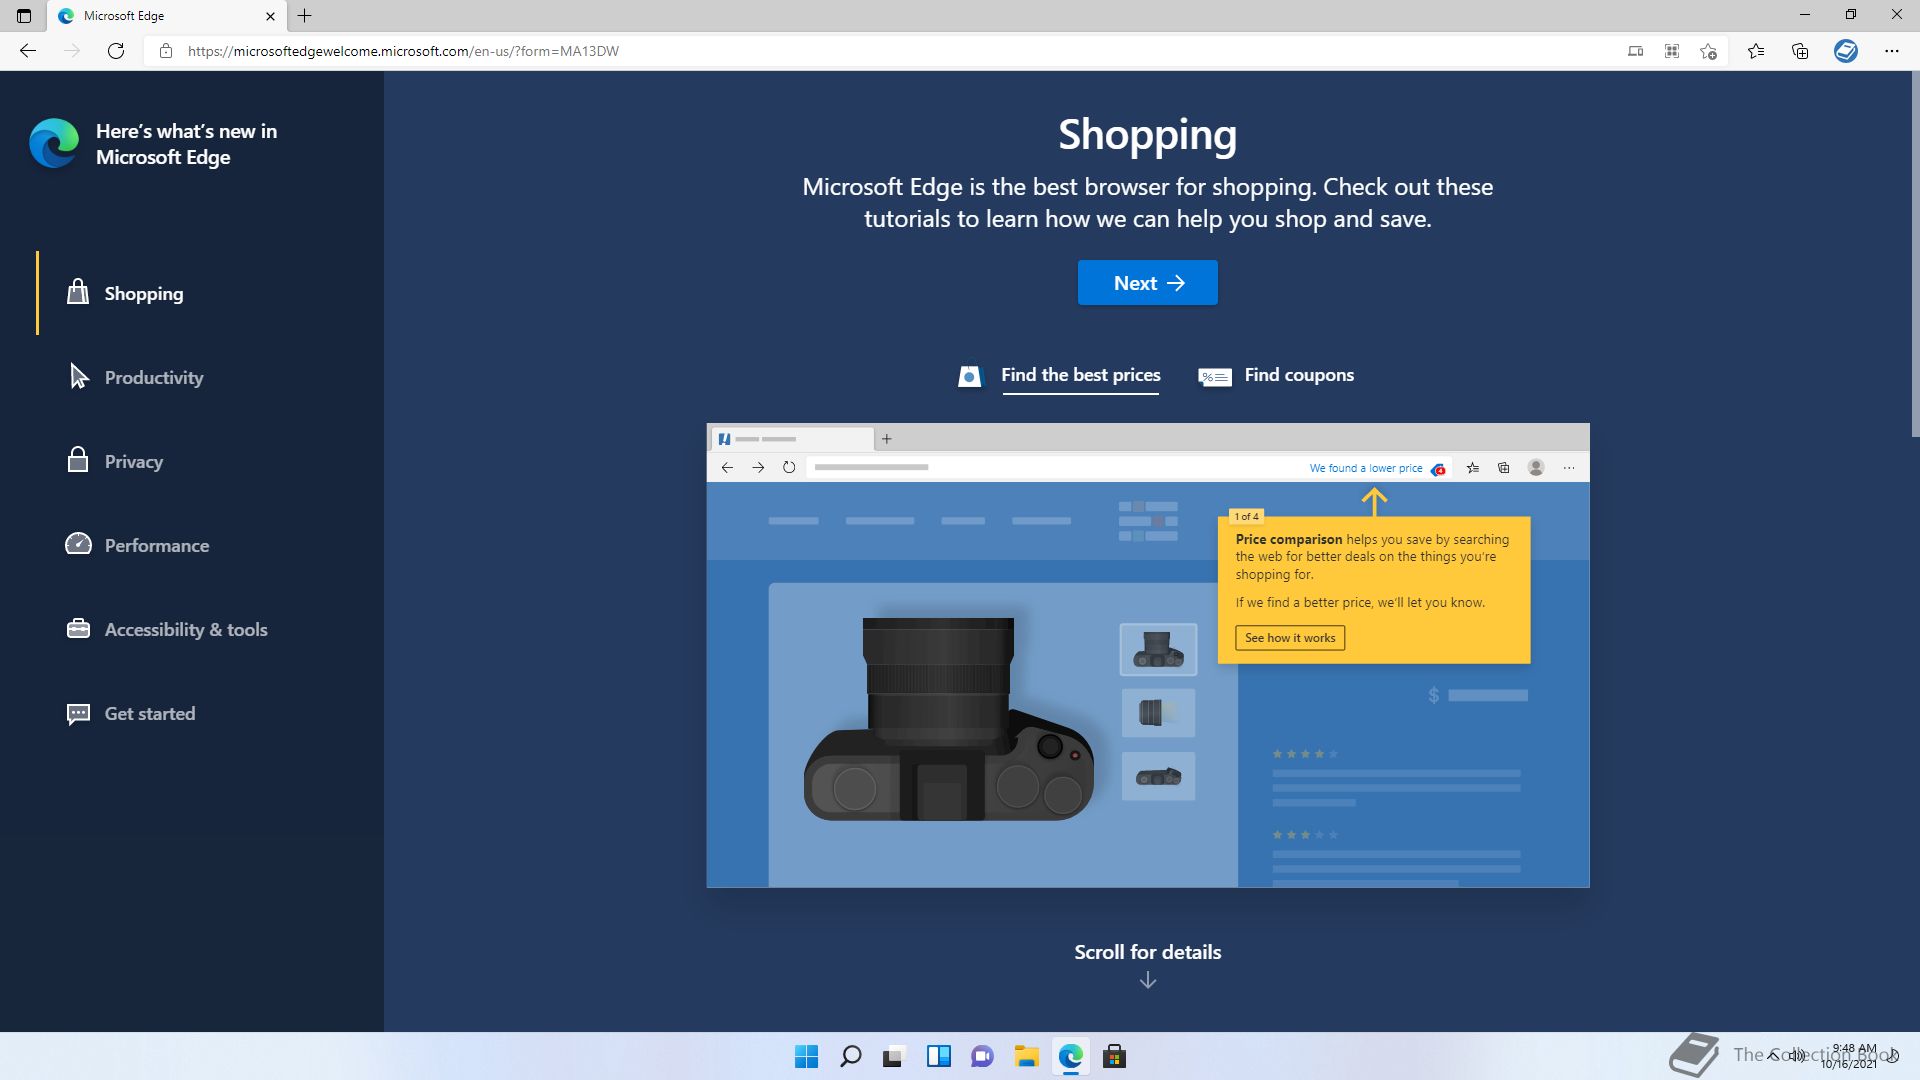Open the Collections panel

tap(1800, 51)
